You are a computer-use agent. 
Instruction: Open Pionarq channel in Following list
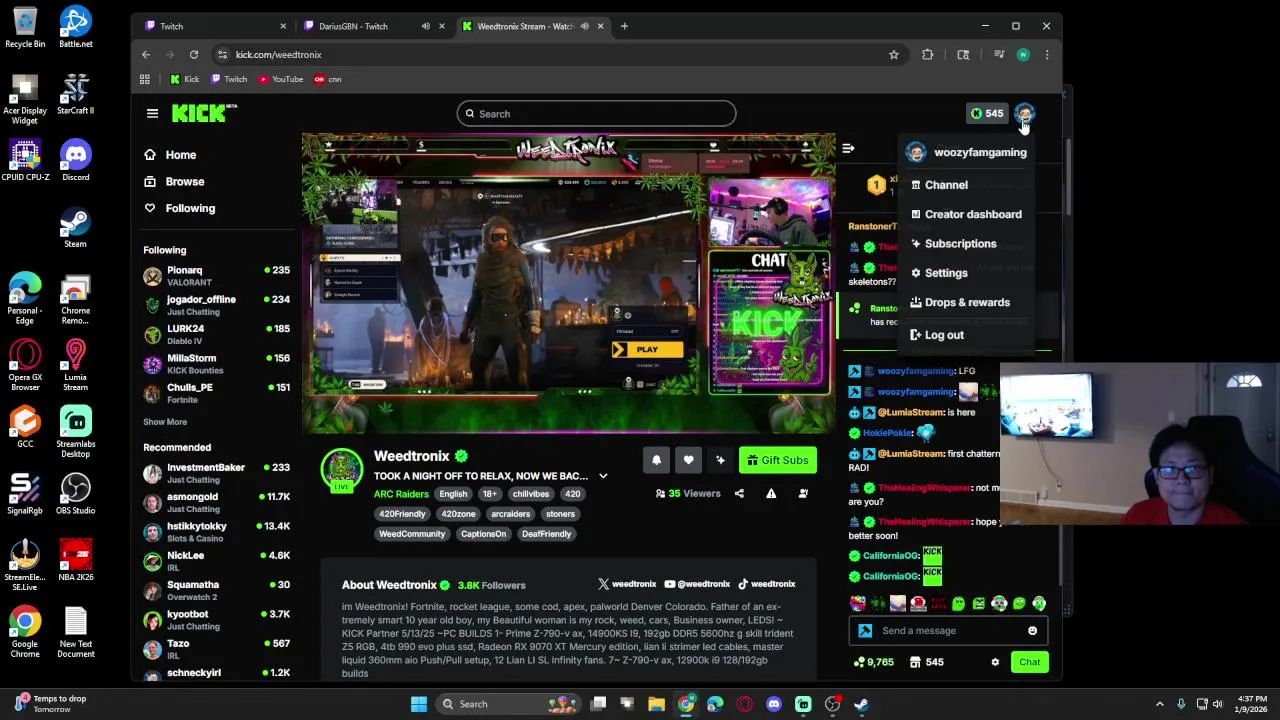[216, 276]
